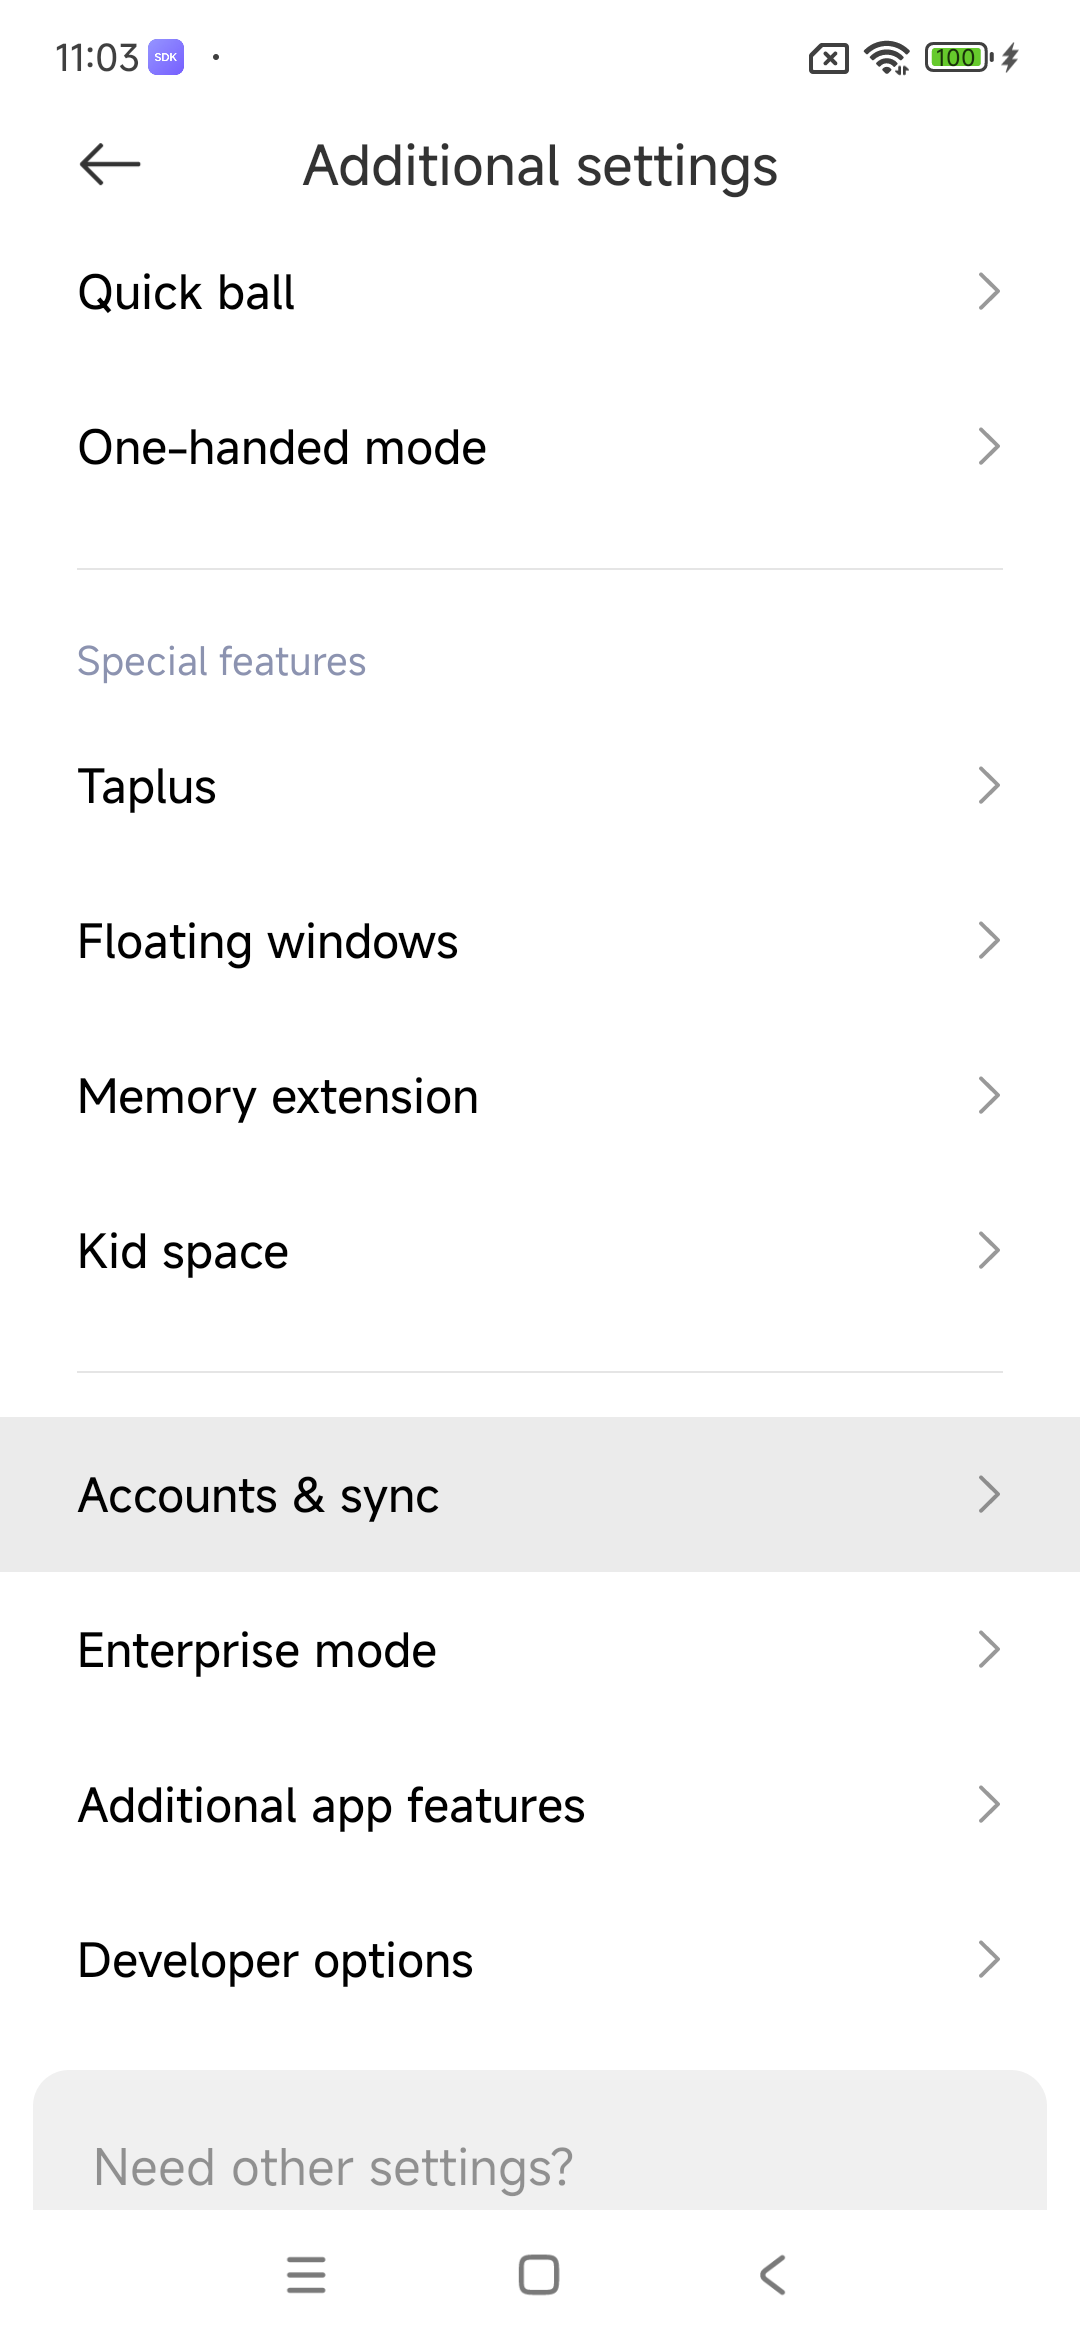Tap the battery indicator icon
Screen dimensions: 1080x2340
959,58
